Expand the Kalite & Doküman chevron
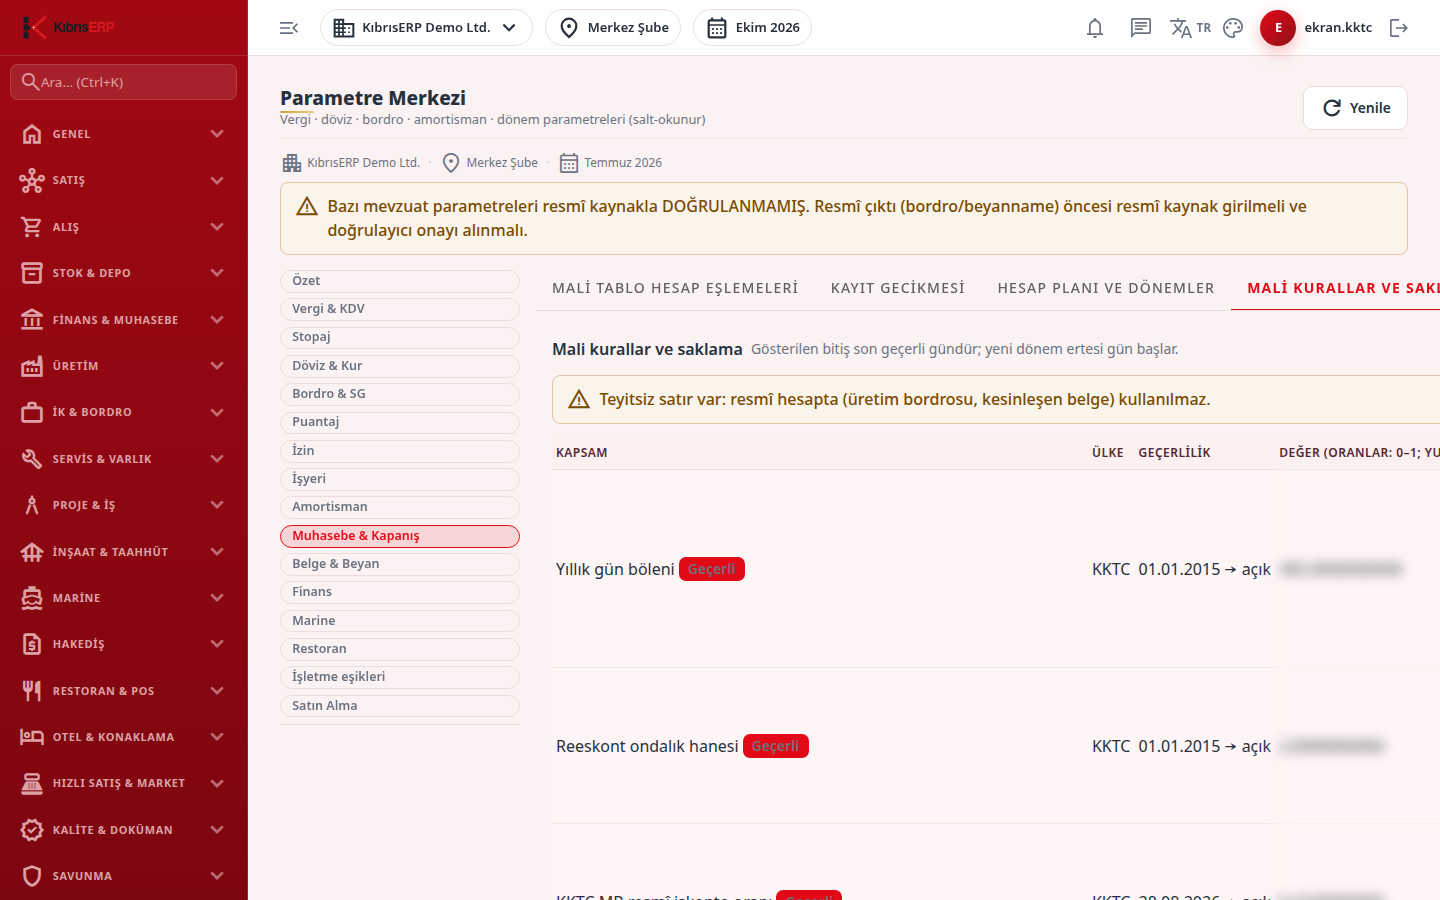Image resolution: width=1440 pixels, height=900 pixels. pyautogui.click(x=217, y=830)
